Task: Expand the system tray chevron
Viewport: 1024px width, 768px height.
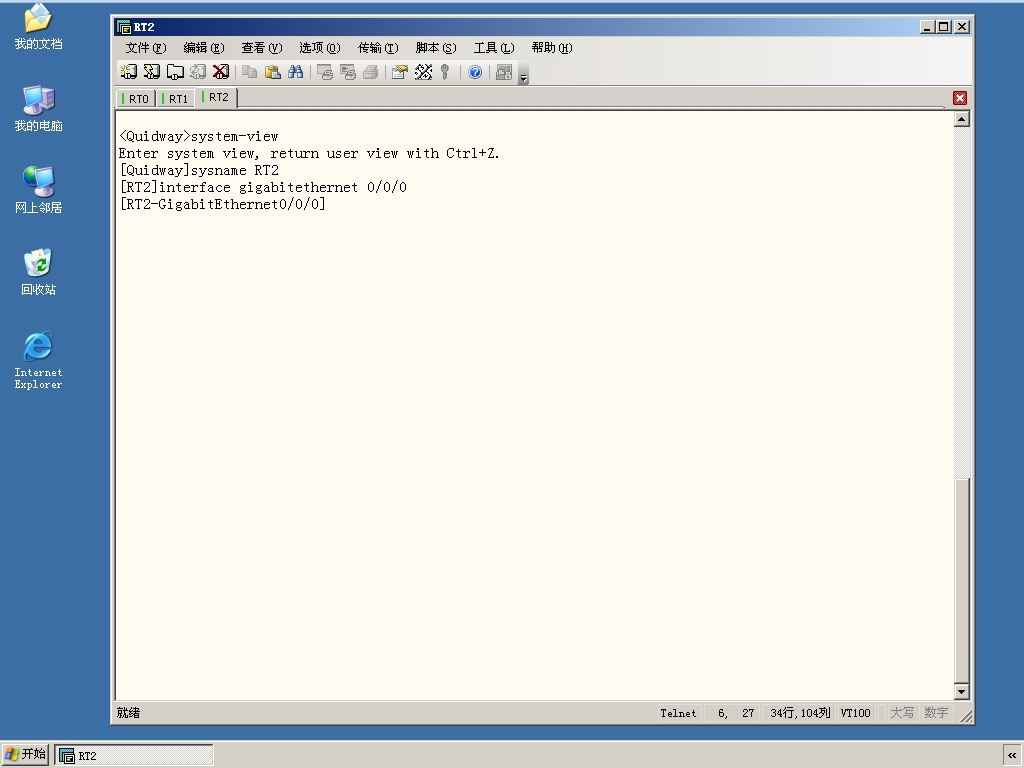Action: pyautogui.click(x=1012, y=755)
